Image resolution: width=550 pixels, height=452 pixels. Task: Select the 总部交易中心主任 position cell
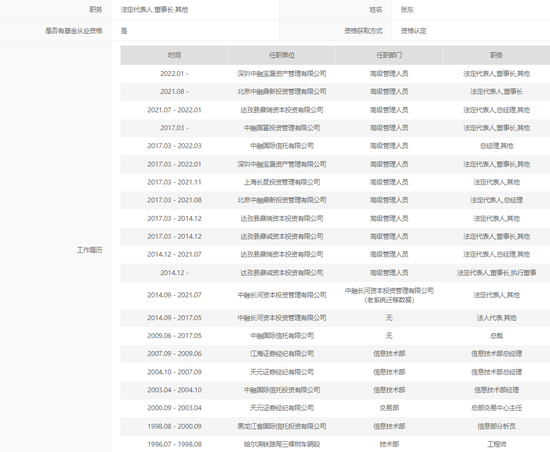click(x=496, y=408)
